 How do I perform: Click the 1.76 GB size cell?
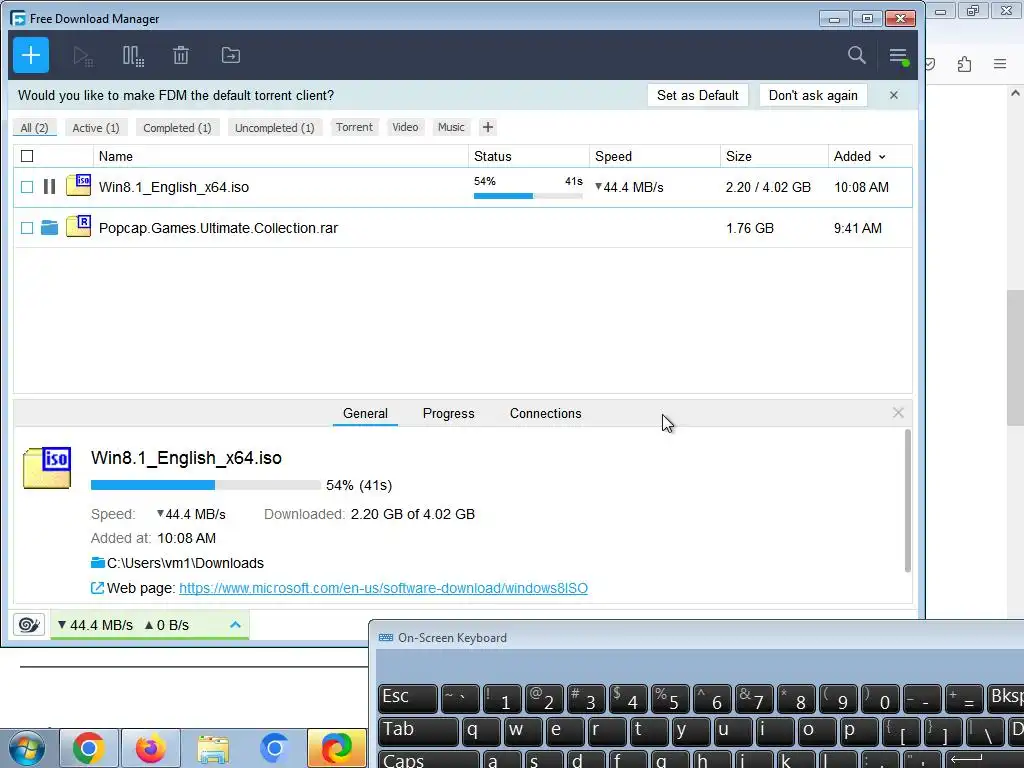pyautogui.click(x=750, y=228)
